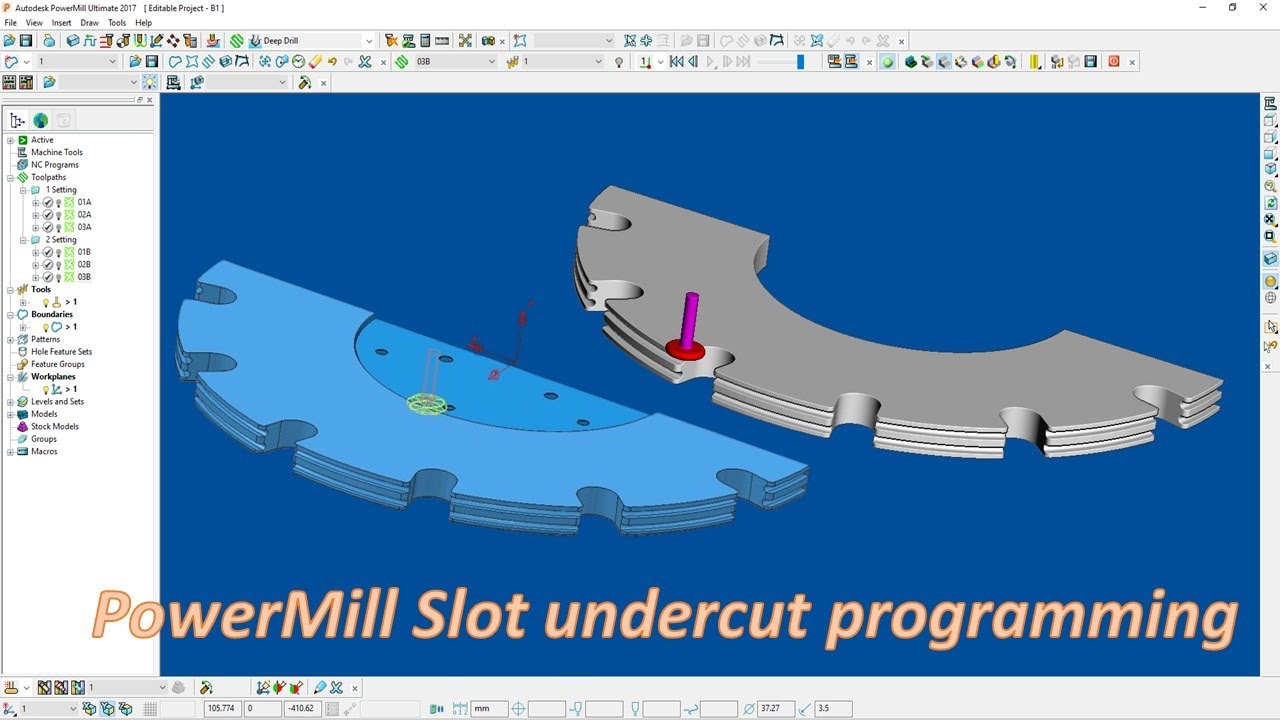Click the yellow tool shading icon in ViewMill toolbar
1280x720 pixels.
pyautogui.click(x=1034, y=62)
